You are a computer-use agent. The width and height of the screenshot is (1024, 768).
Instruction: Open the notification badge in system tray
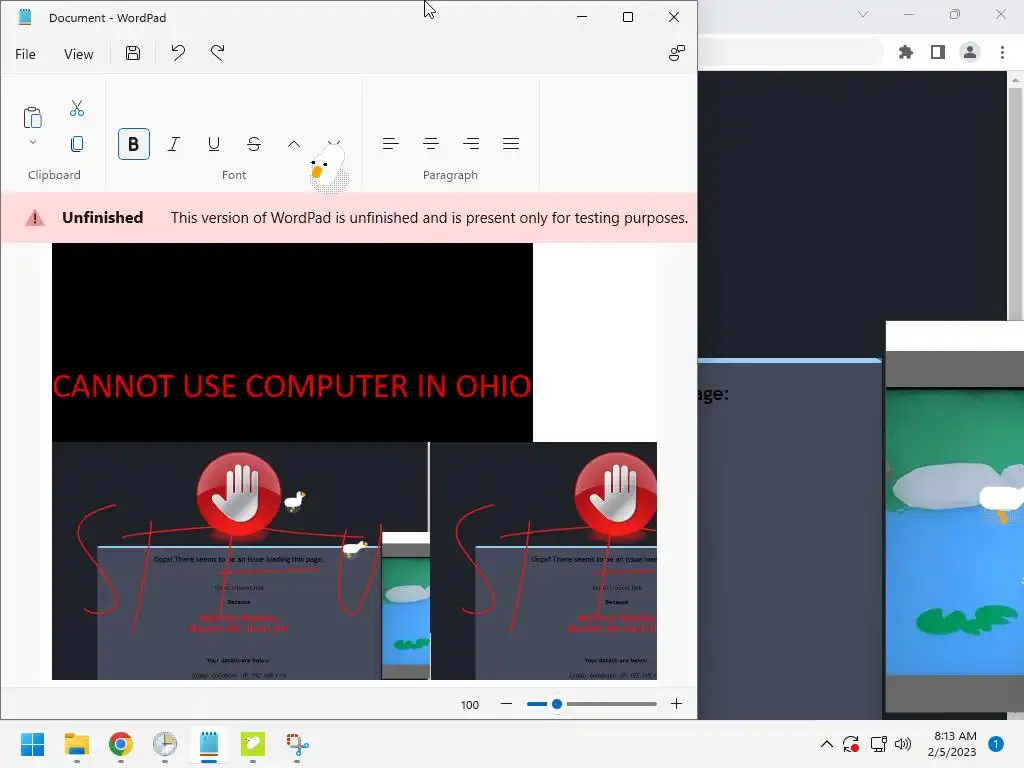pyautogui.click(x=996, y=744)
